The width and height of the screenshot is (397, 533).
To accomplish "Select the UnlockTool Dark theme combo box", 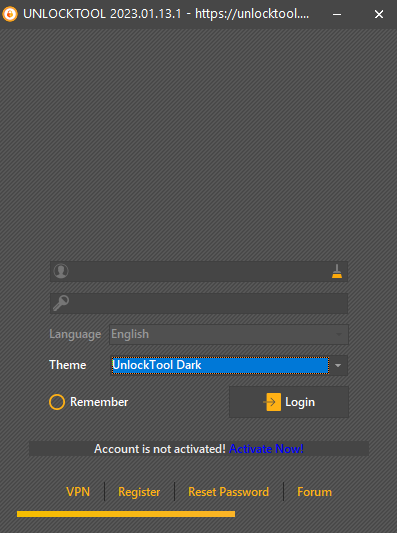I will 229,365.
